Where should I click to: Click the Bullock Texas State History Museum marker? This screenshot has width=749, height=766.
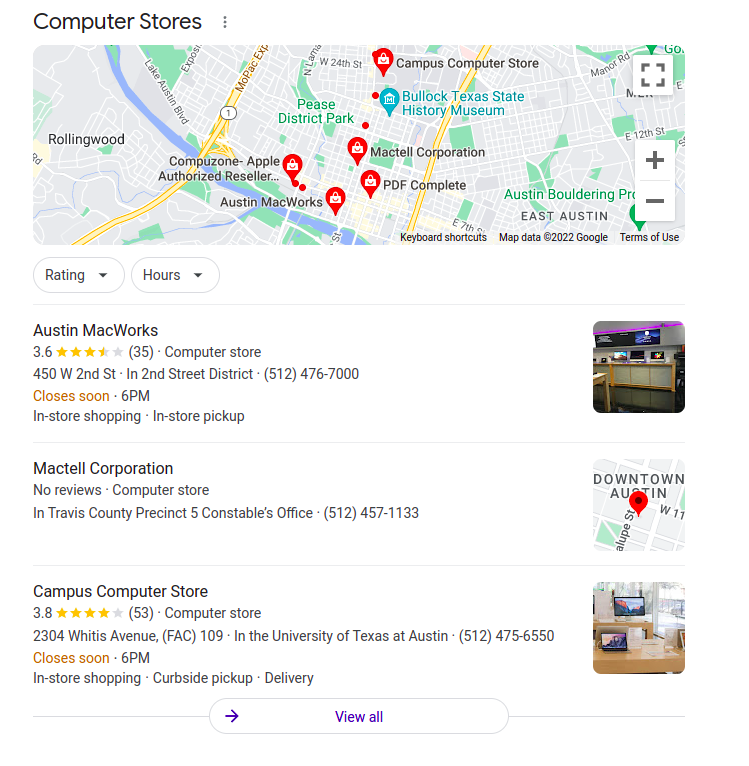tap(389, 102)
